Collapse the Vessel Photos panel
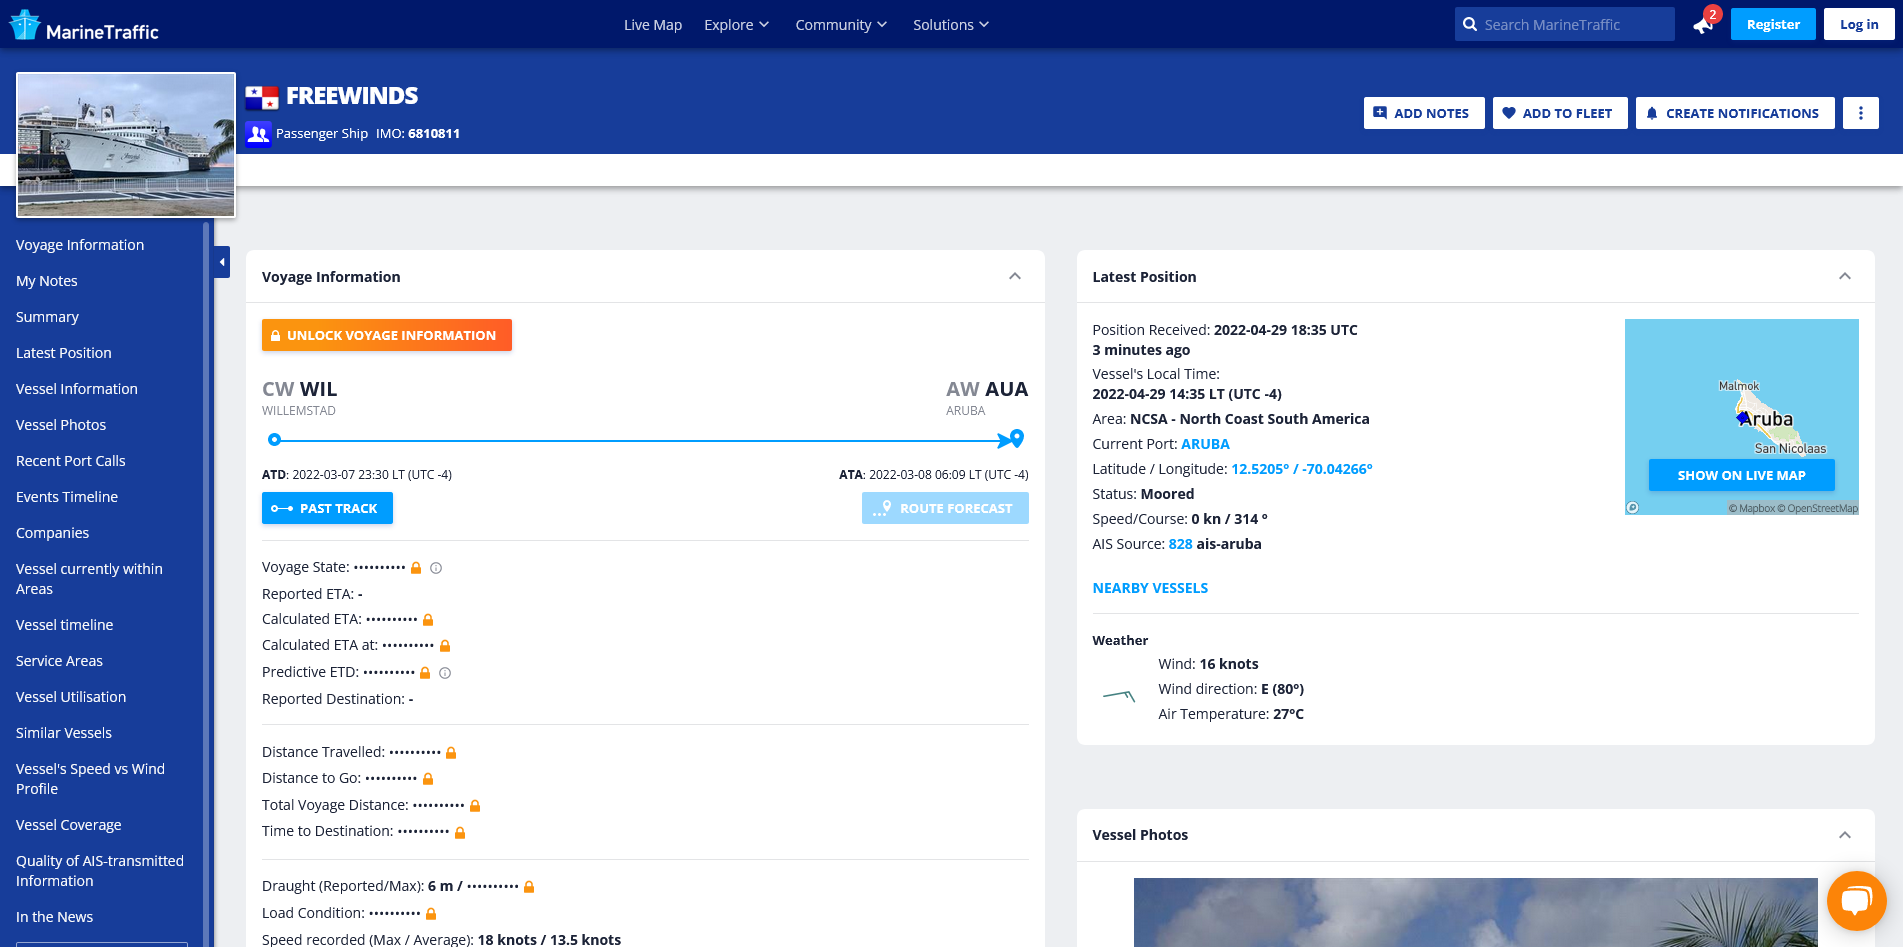The height and width of the screenshot is (947, 1903). pyautogui.click(x=1845, y=835)
